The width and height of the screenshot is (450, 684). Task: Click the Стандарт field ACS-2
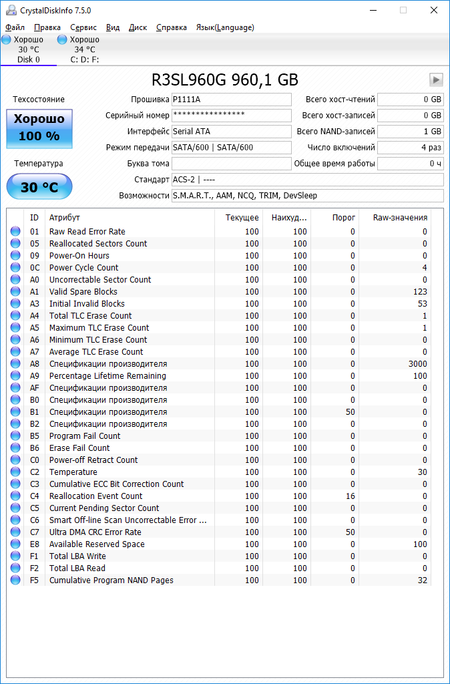[x=307, y=180]
